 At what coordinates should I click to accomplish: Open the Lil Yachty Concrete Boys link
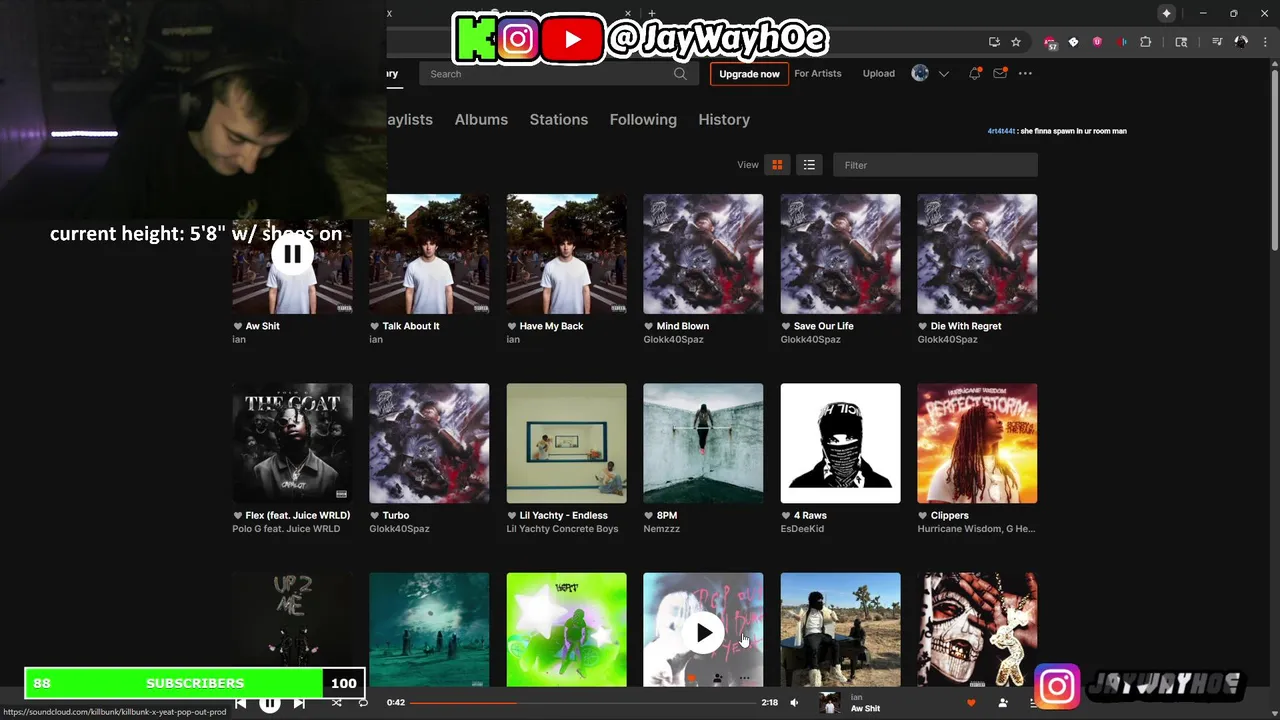pyautogui.click(x=562, y=528)
